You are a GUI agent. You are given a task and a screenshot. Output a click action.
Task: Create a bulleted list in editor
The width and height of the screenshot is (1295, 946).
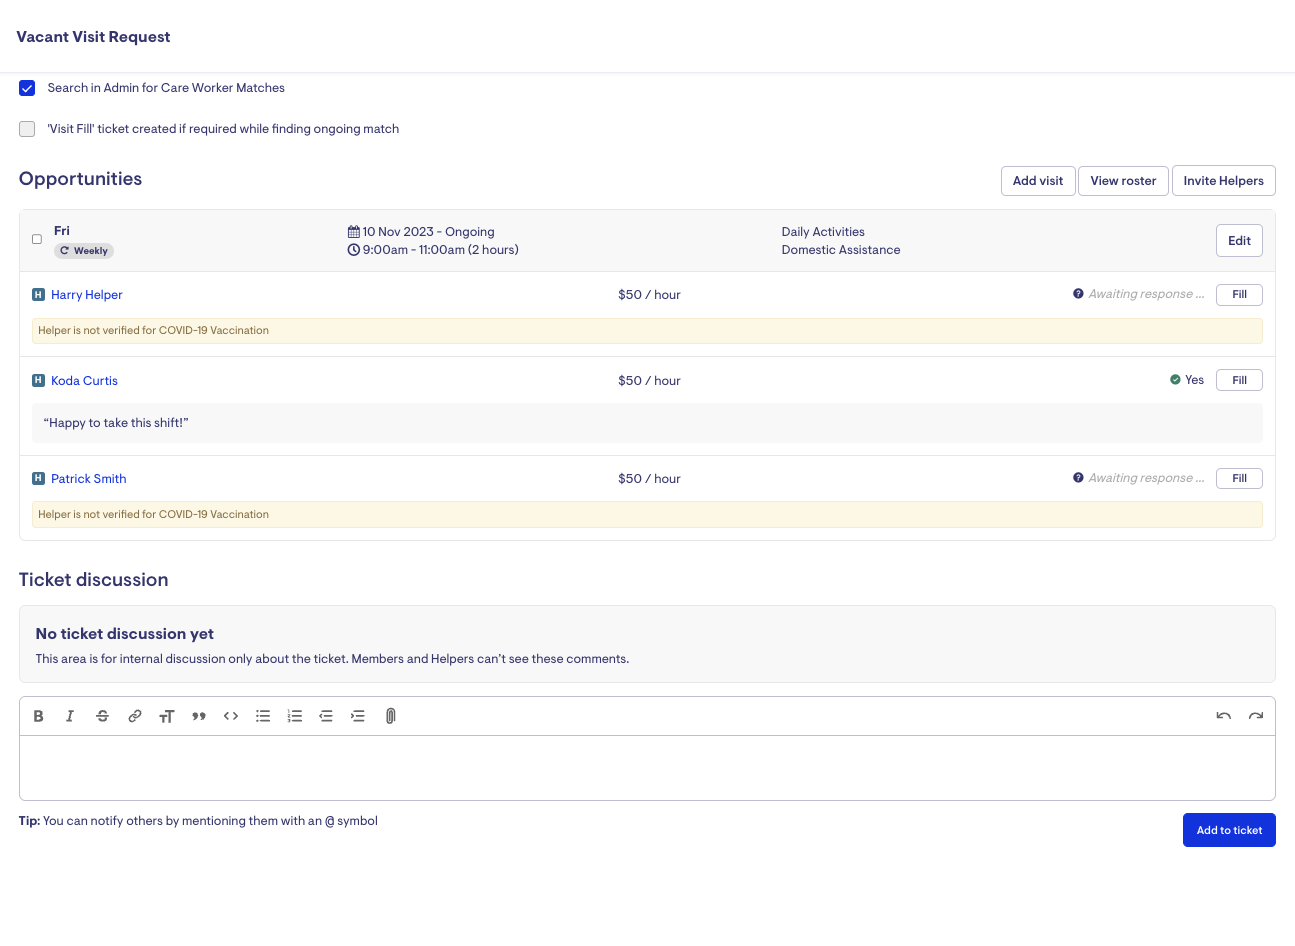point(263,716)
